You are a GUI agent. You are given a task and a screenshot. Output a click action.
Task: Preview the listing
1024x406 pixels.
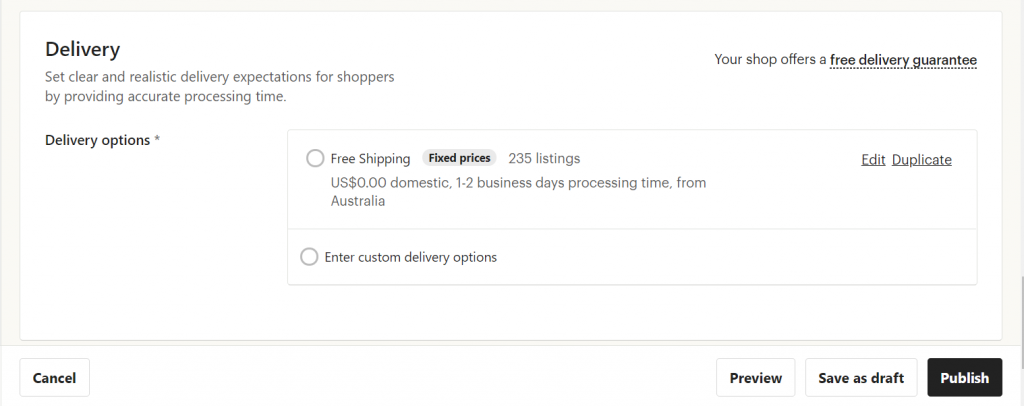(756, 377)
